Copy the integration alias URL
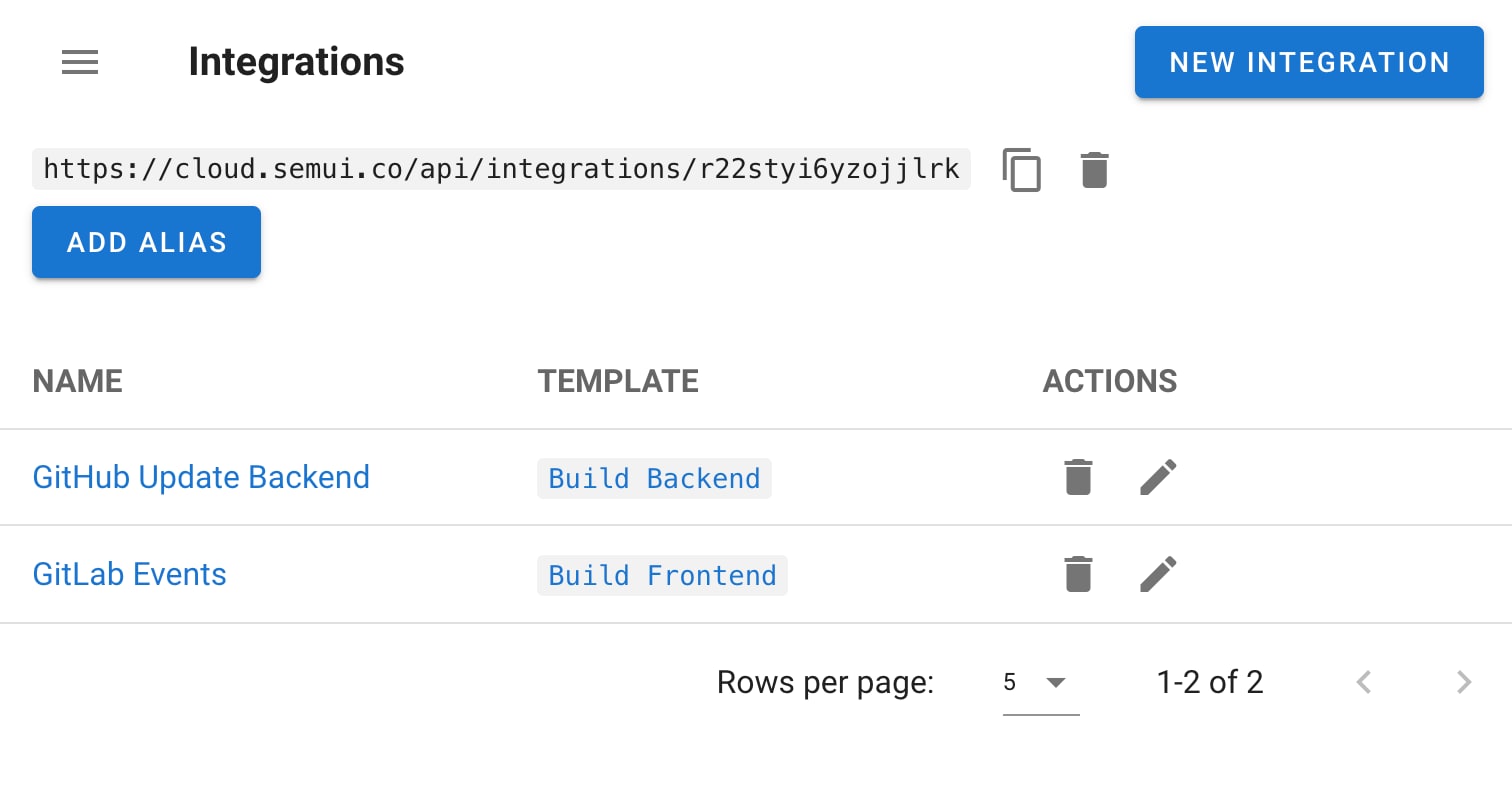 [1022, 170]
